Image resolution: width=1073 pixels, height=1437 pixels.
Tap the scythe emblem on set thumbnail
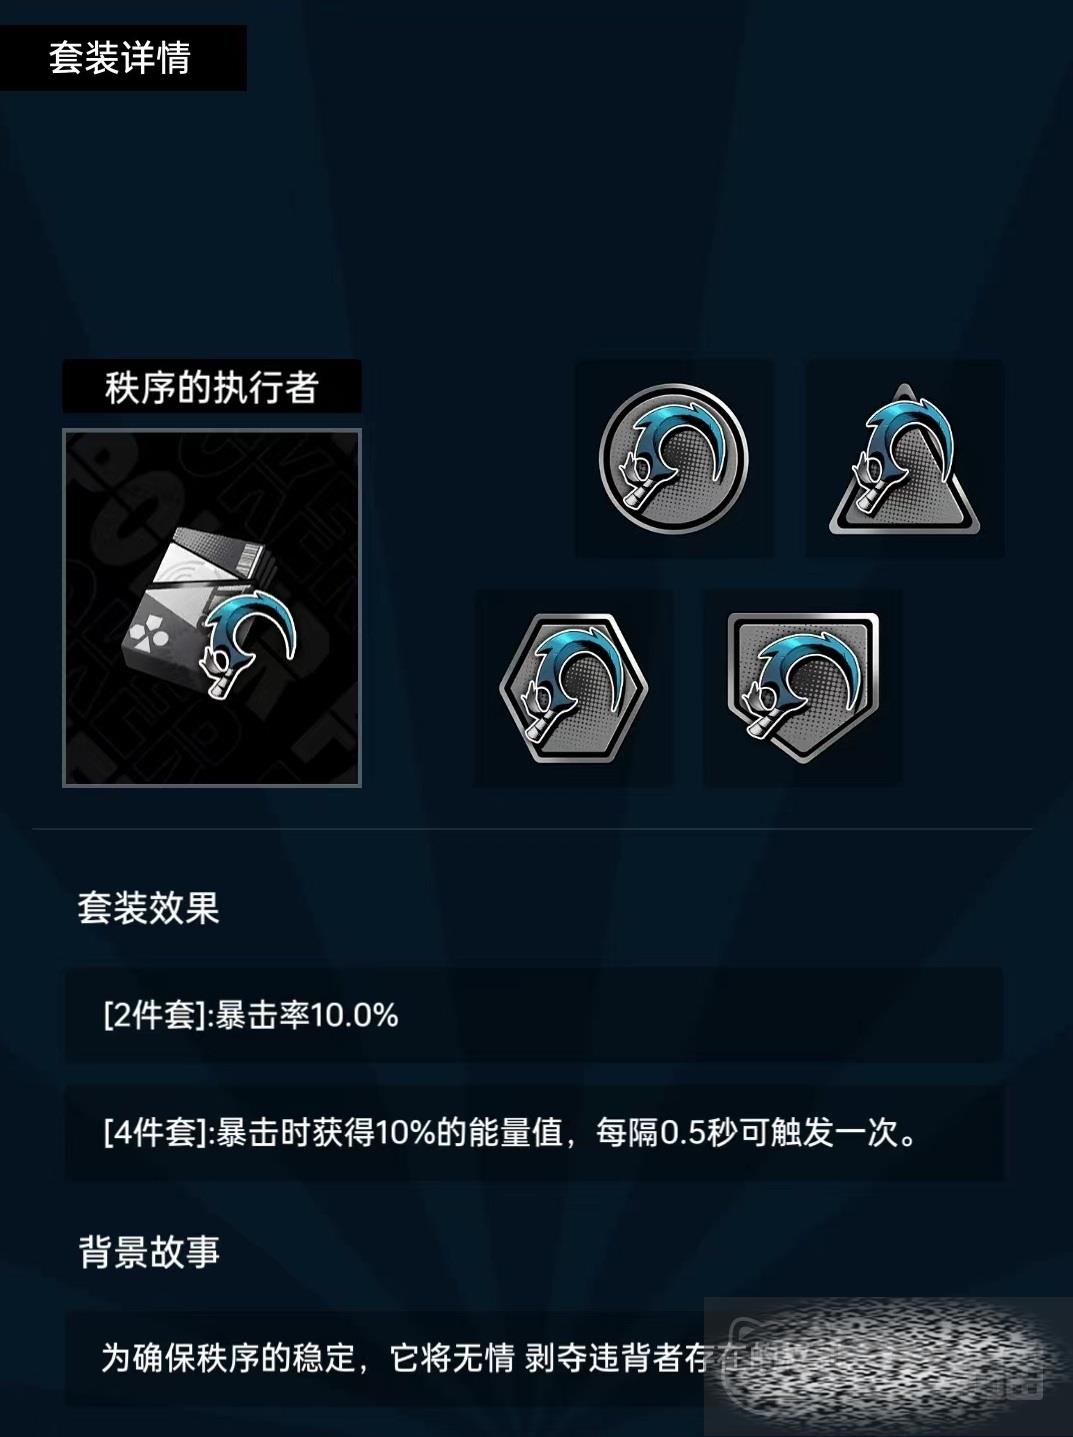tap(249, 643)
